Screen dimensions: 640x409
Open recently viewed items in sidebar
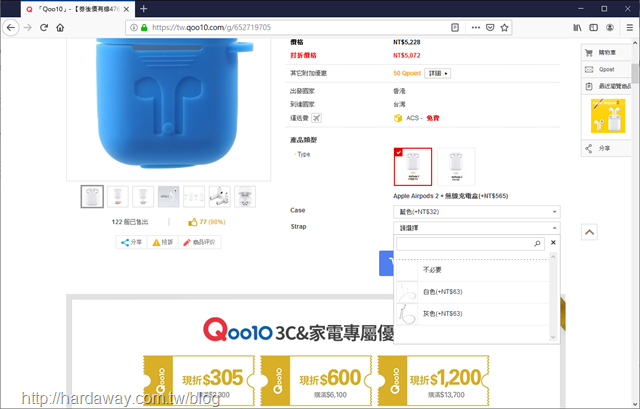click(x=606, y=86)
